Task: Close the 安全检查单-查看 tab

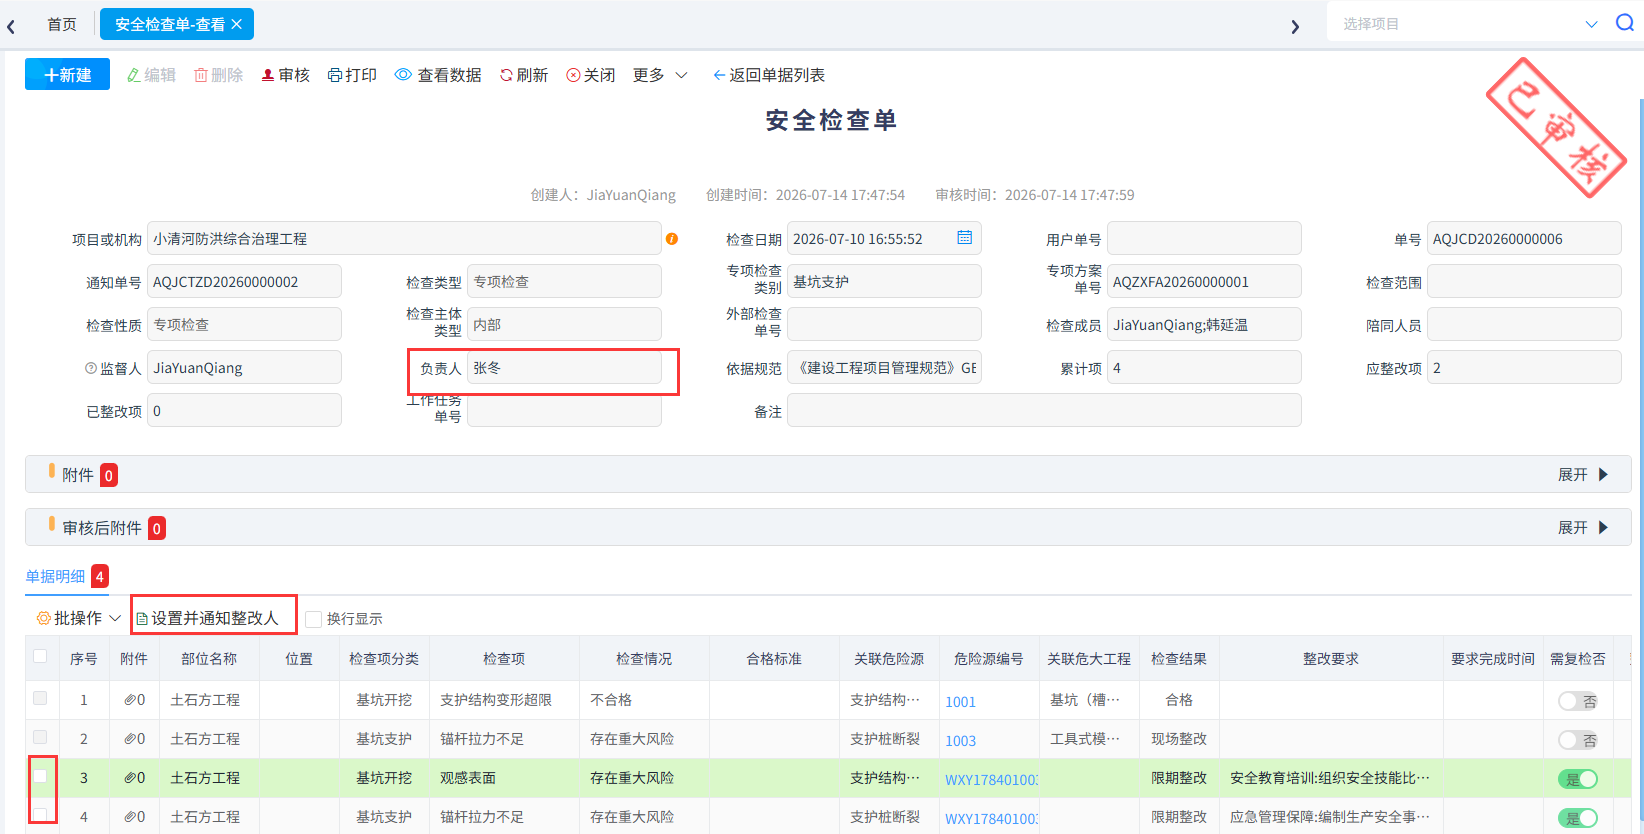Action: click(x=237, y=24)
